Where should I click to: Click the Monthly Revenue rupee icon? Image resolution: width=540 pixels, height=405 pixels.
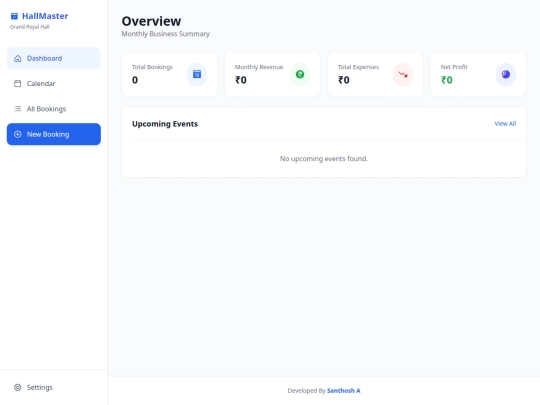click(x=300, y=74)
